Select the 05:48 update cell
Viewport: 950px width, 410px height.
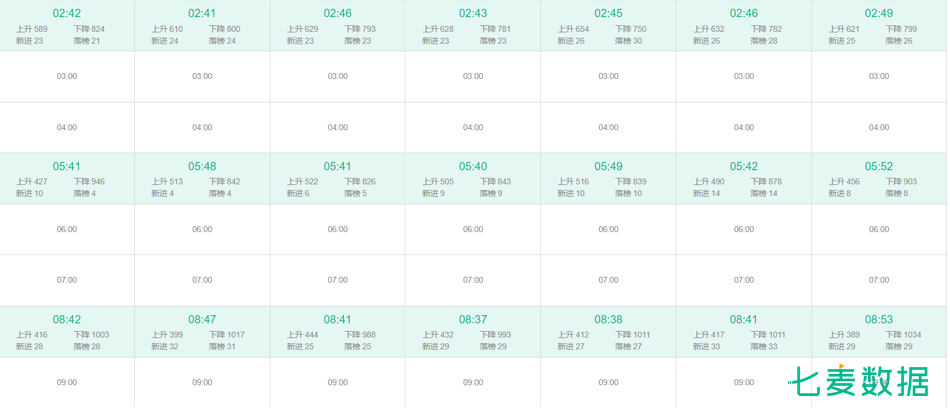(x=202, y=179)
